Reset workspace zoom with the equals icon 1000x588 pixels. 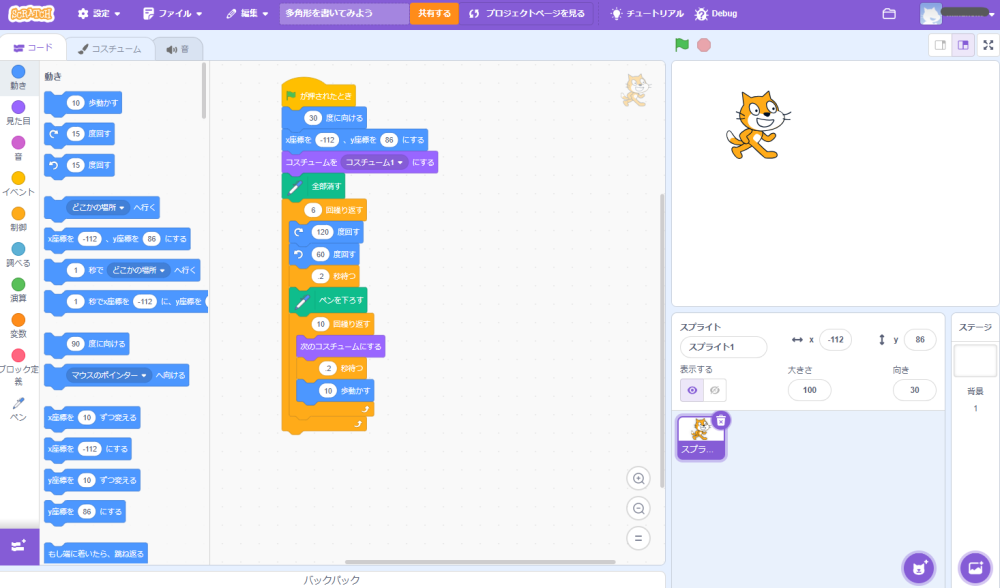click(638, 539)
